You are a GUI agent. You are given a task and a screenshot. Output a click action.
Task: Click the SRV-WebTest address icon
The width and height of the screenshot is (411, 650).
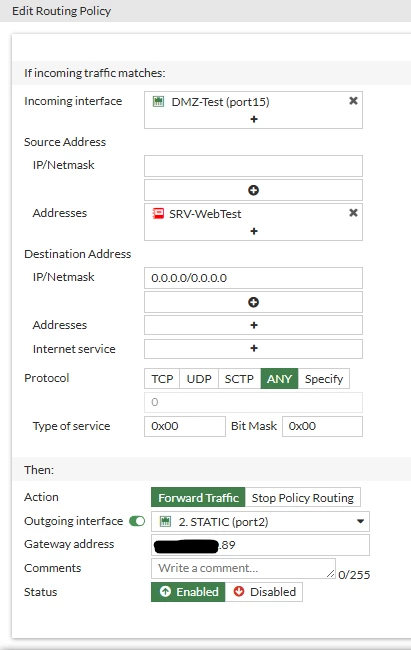click(x=158, y=213)
